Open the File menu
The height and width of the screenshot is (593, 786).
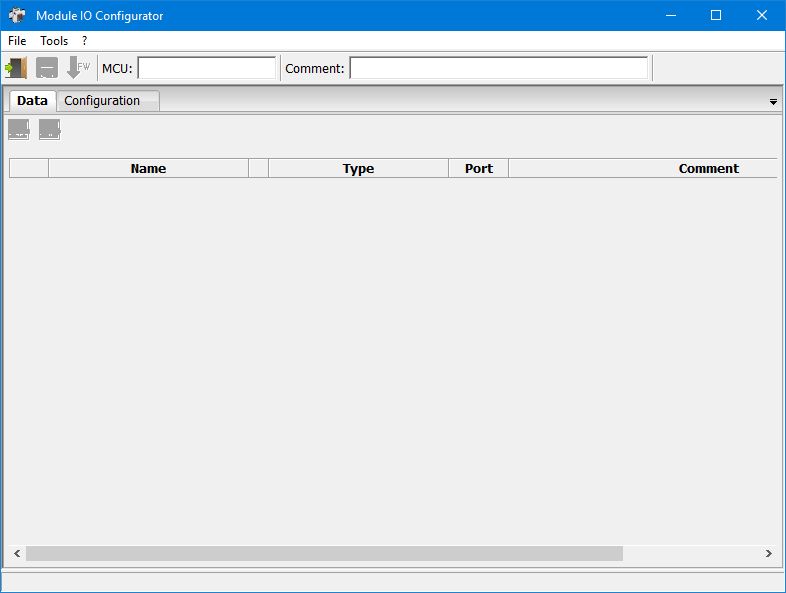(x=17, y=41)
